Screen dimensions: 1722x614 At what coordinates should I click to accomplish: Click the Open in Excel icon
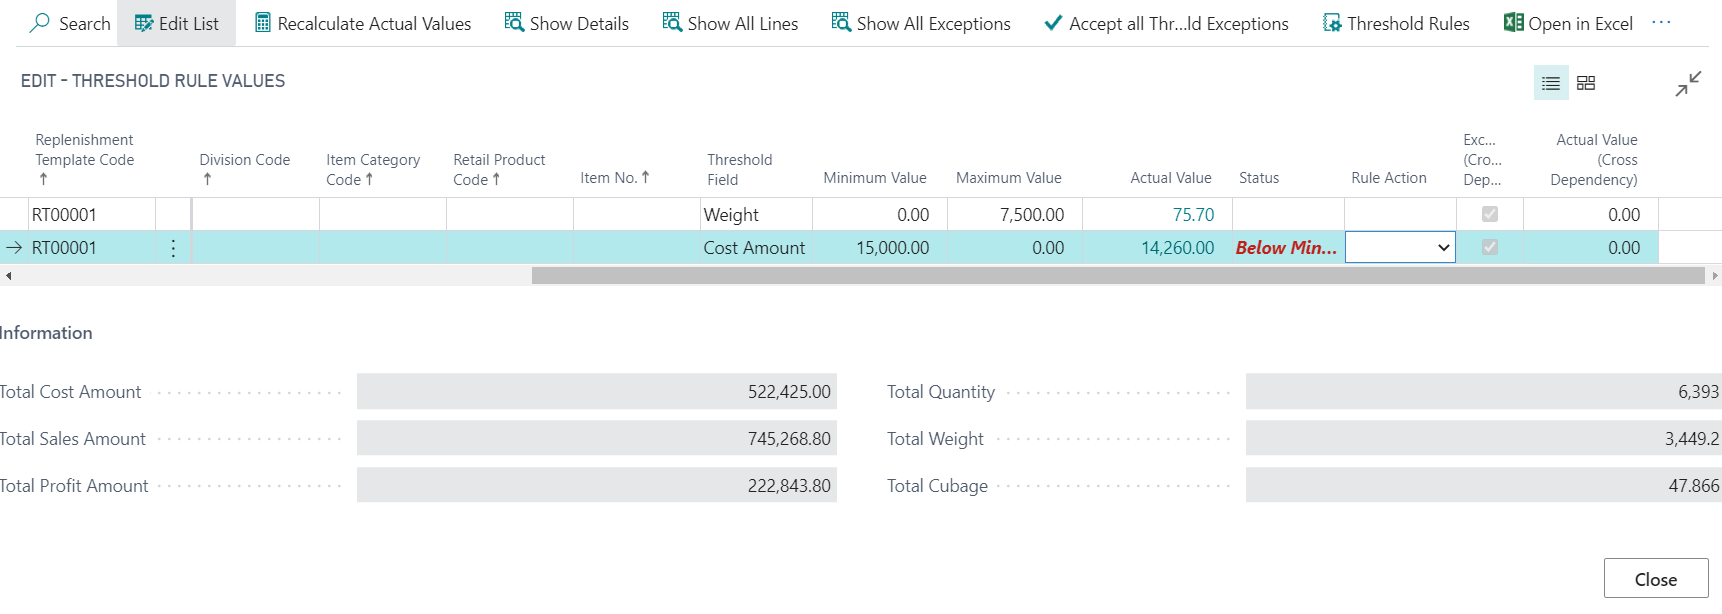click(x=1513, y=23)
